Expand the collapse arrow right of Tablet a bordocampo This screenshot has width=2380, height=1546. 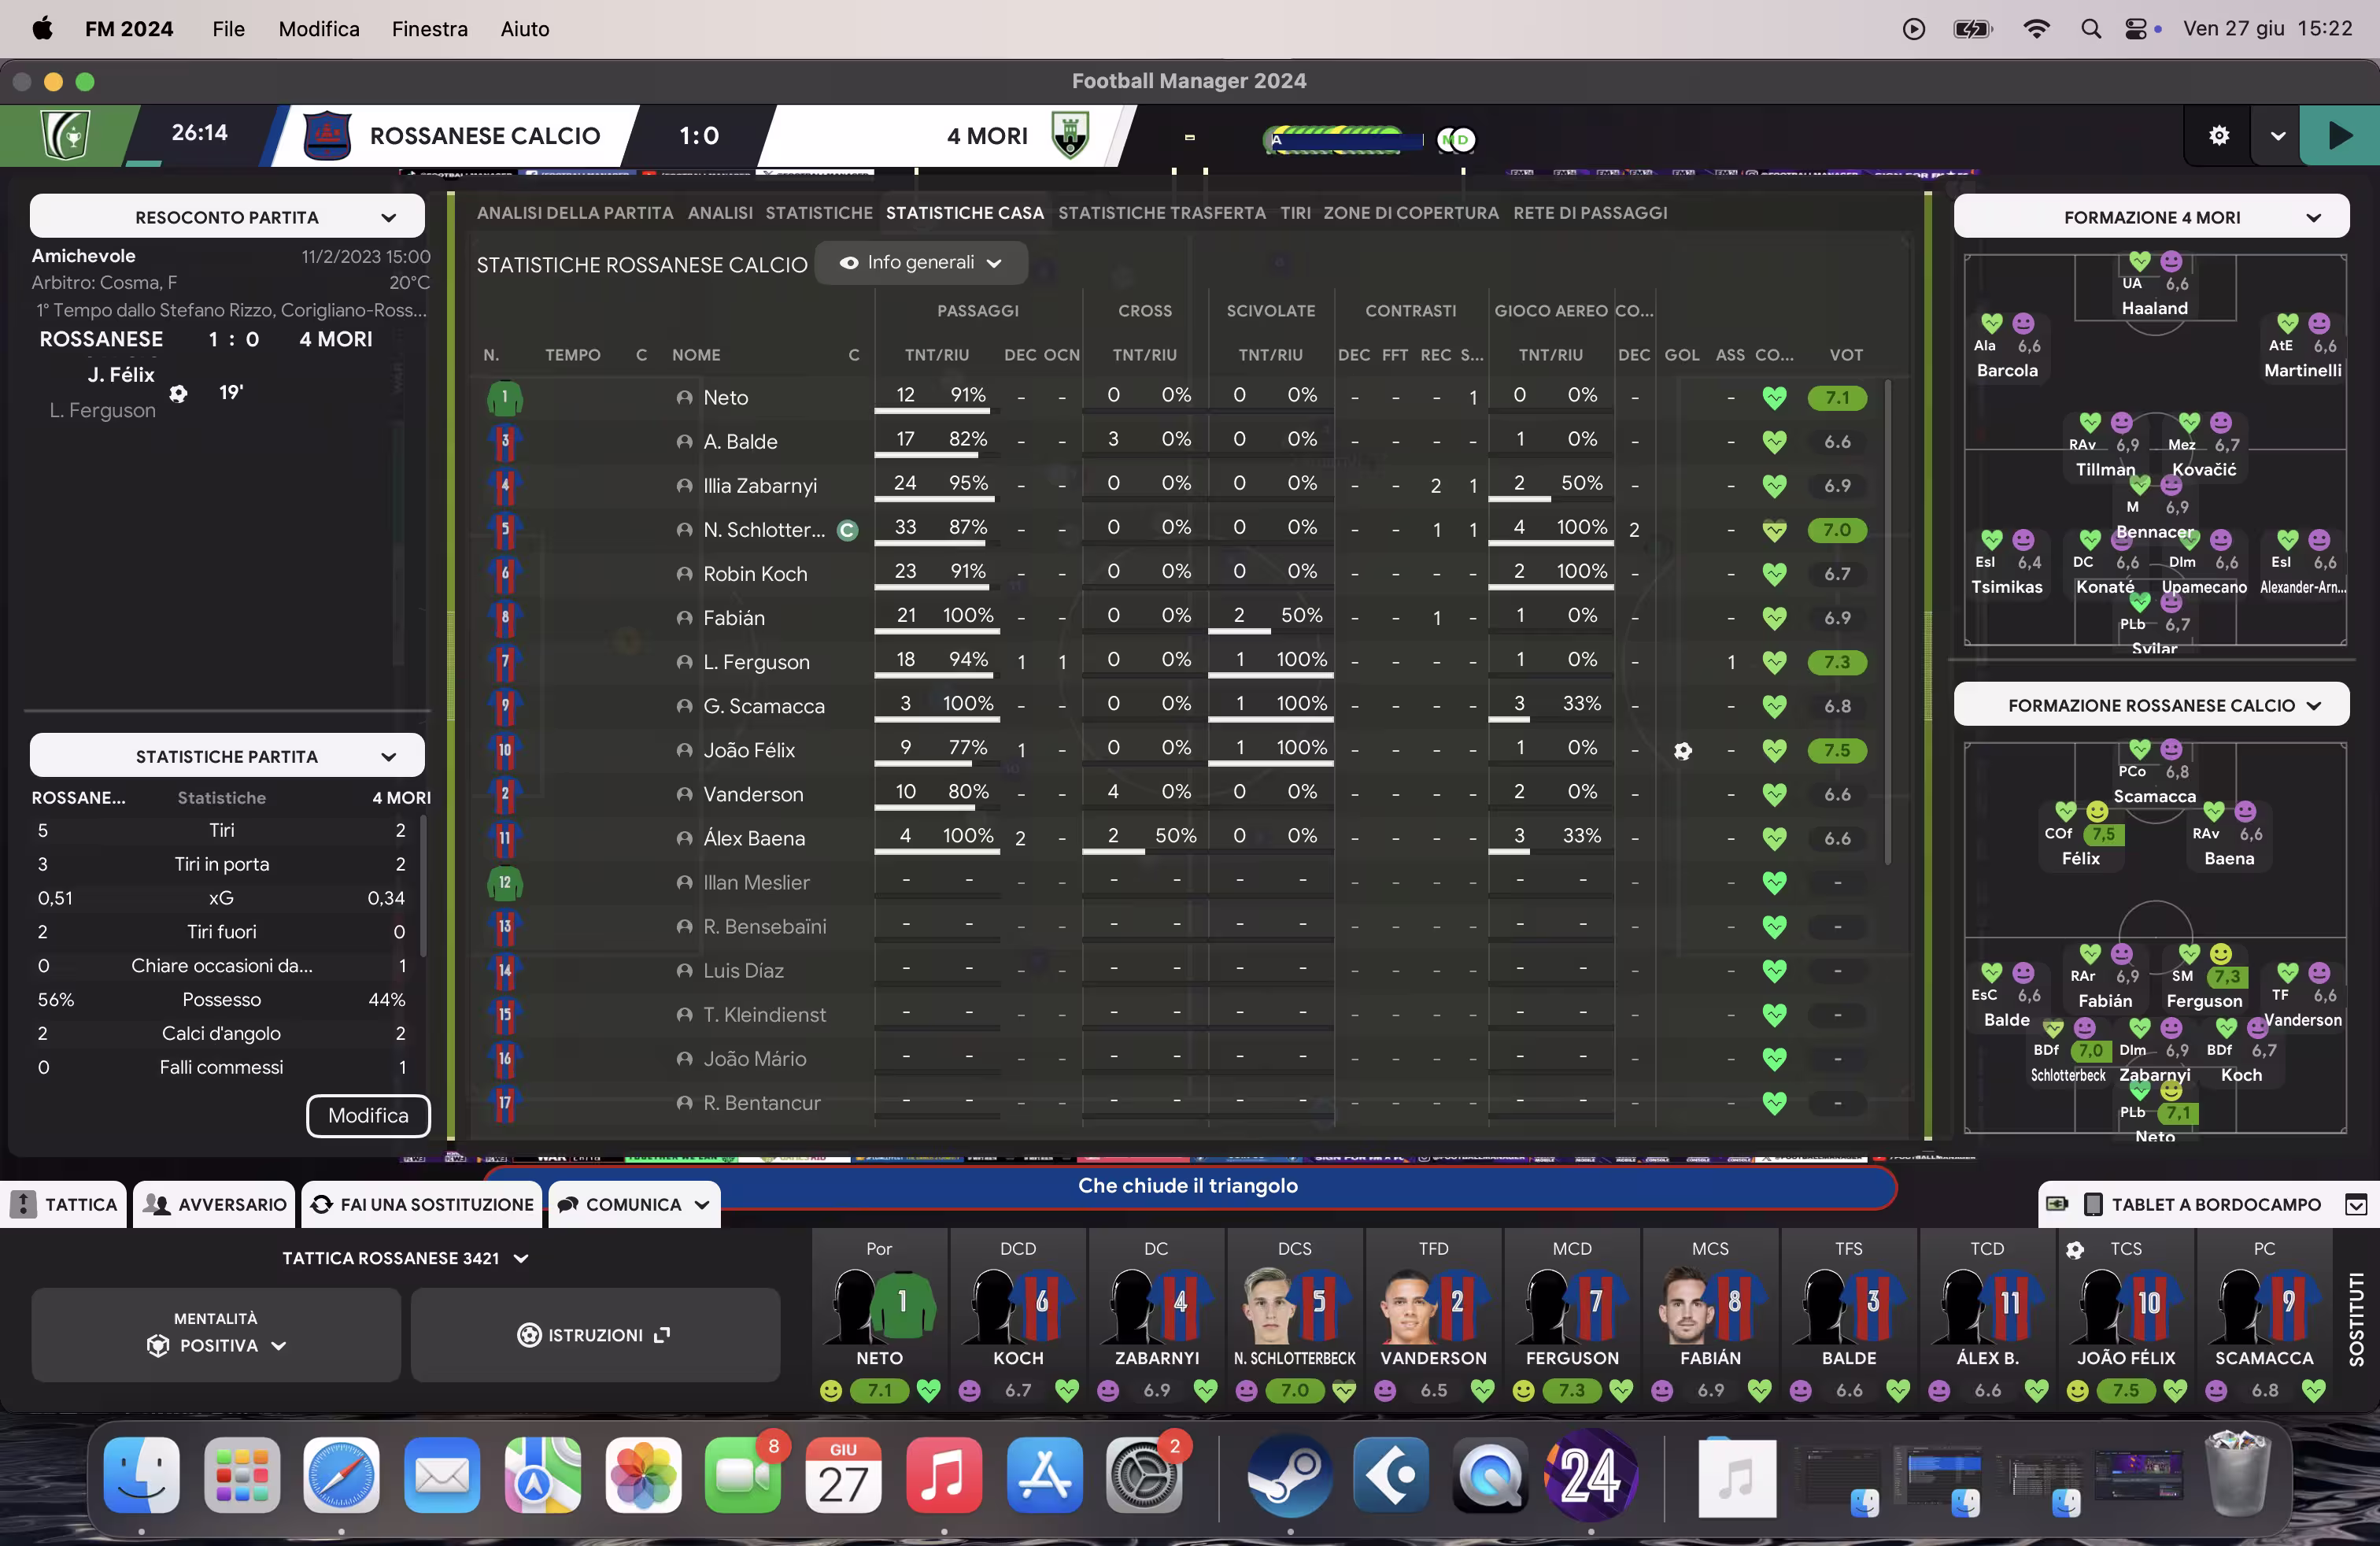(x=2356, y=1204)
